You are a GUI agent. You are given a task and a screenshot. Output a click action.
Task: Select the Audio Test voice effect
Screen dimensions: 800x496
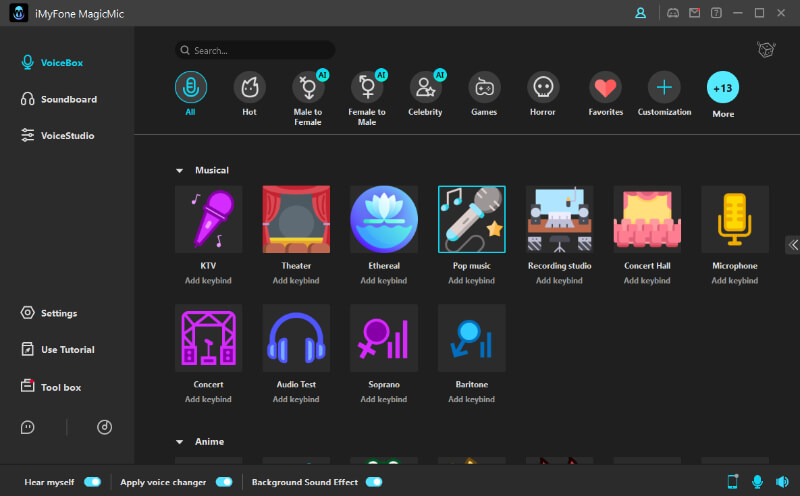(296, 338)
